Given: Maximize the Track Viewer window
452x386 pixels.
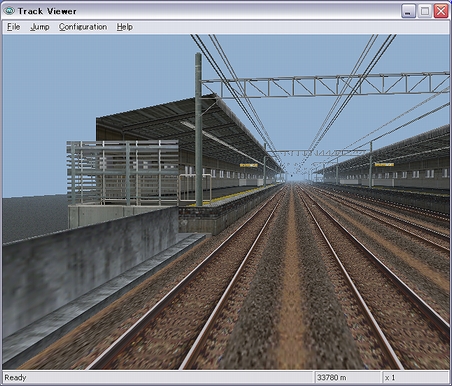Looking at the screenshot, I should pyautogui.click(x=425, y=11).
